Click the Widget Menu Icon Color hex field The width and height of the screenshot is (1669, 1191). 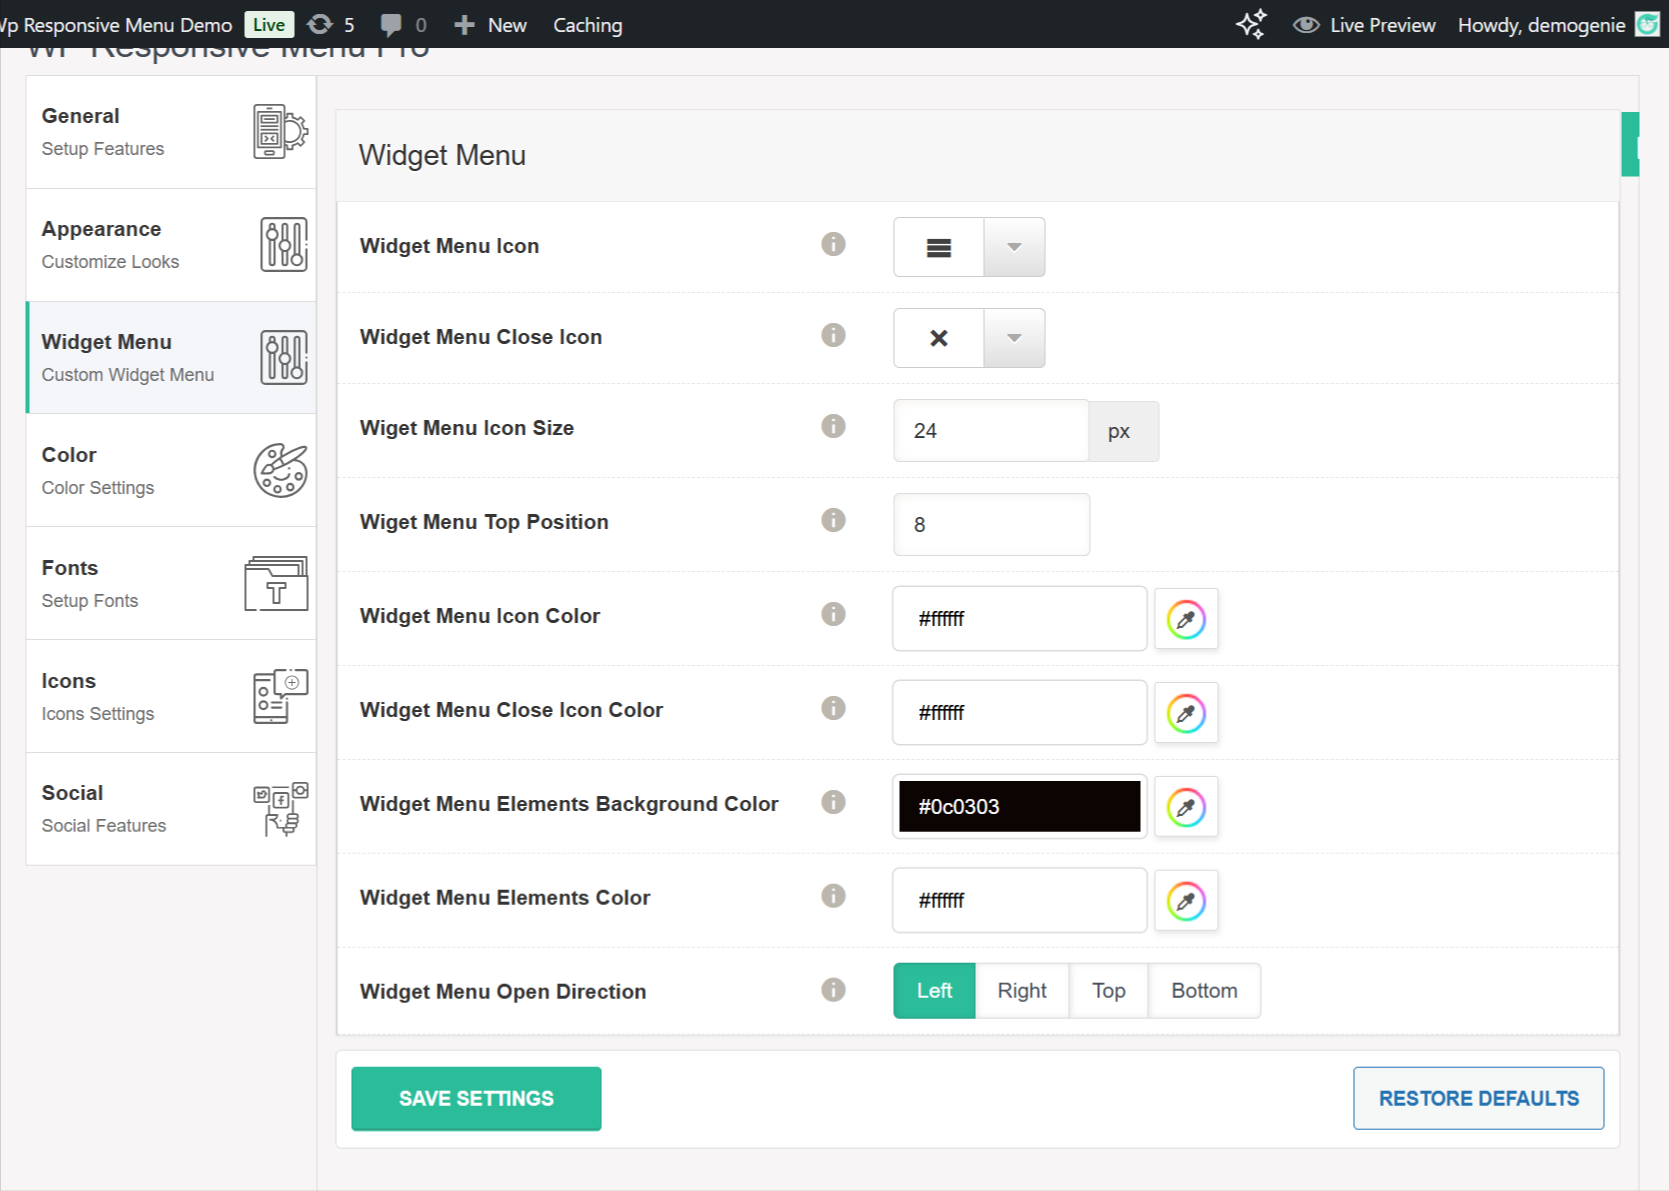(x=1019, y=619)
